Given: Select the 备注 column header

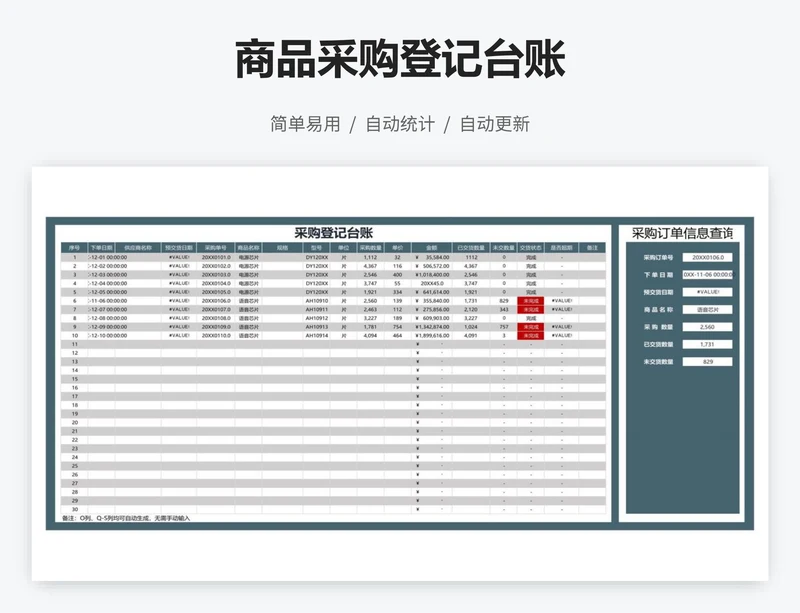Looking at the screenshot, I should (592, 248).
